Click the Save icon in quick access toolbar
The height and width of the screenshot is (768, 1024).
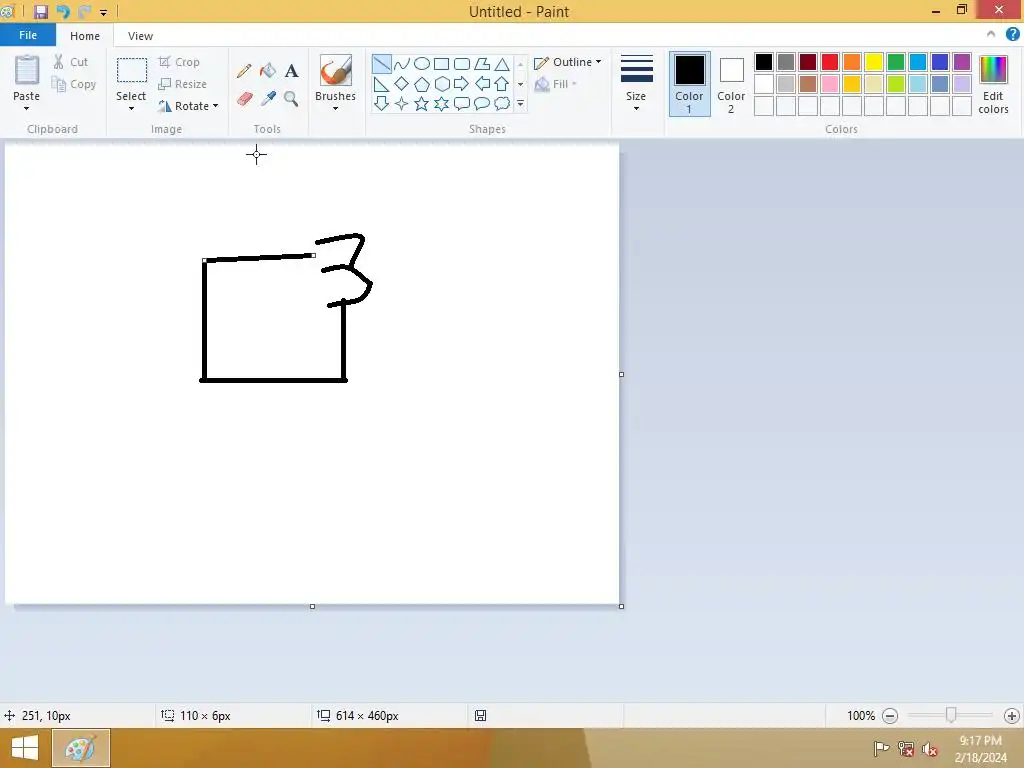coord(41,12)
